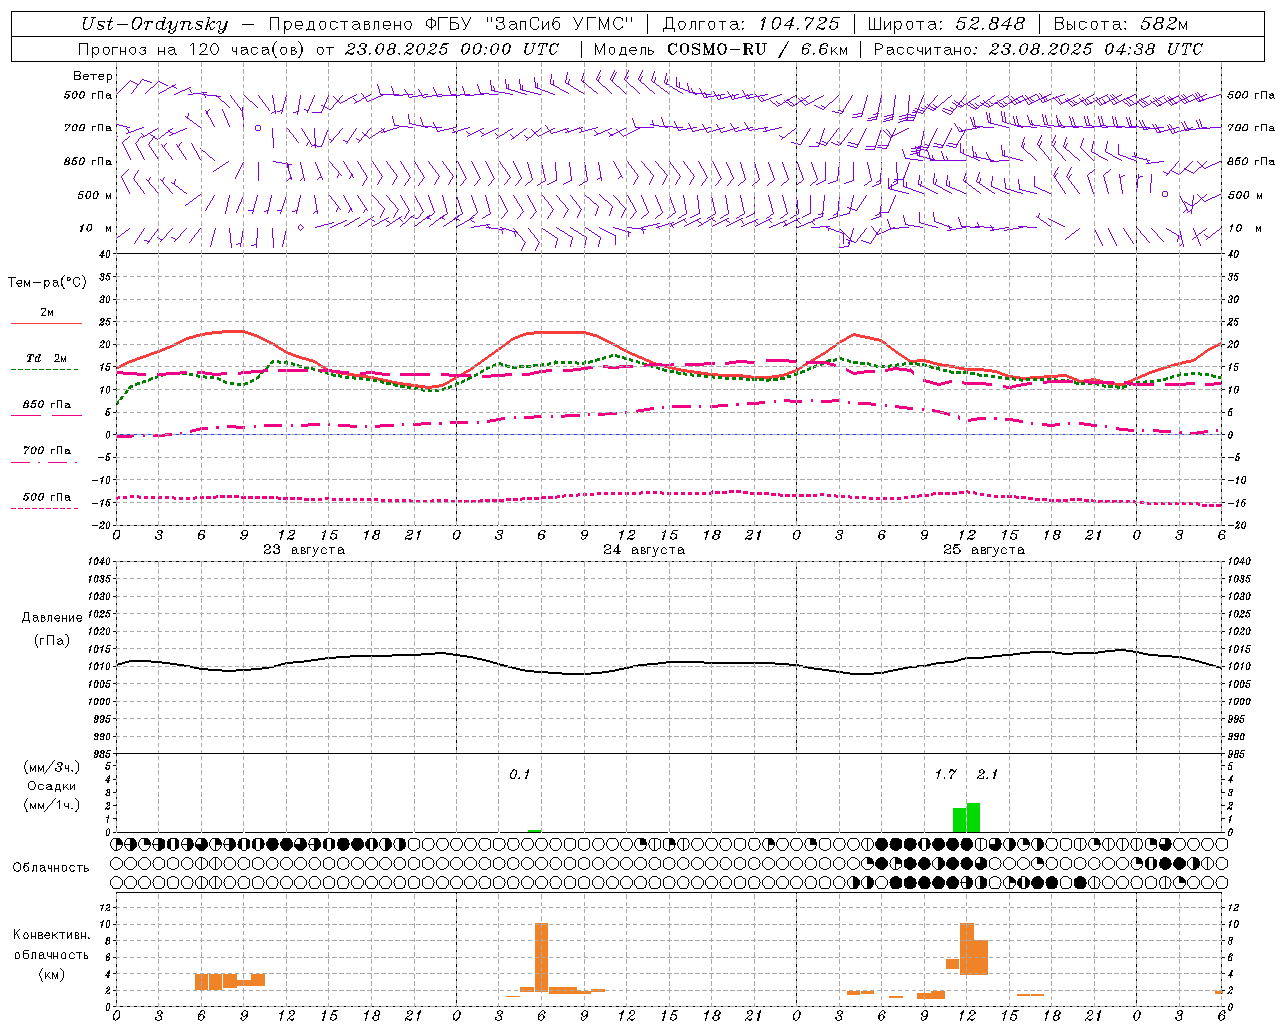Click the Долгота: 104.725 value
Image resolution: width=1280 pixels, height=1024 pixels.
coord(751,24)
